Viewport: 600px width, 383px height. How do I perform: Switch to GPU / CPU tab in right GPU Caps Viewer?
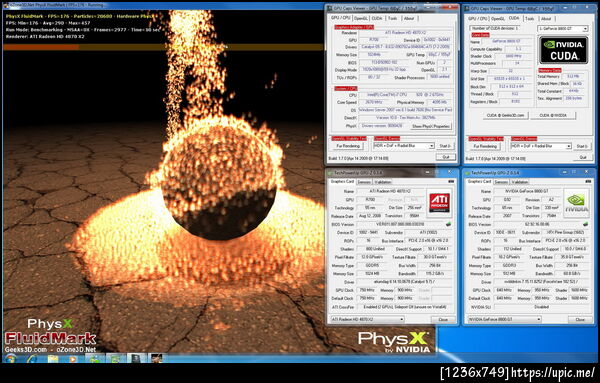point(478,18)
